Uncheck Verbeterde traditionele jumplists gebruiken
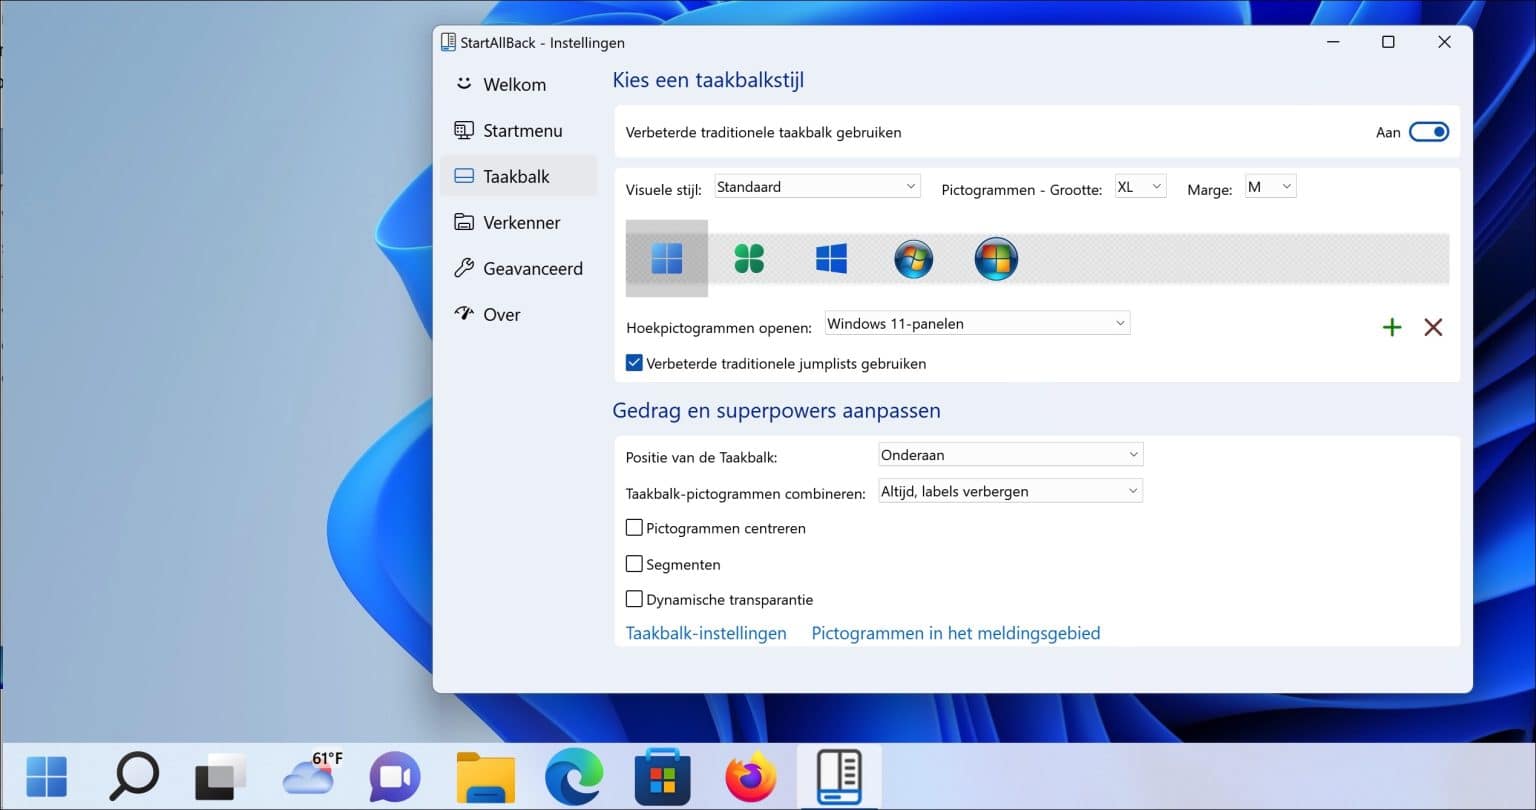This screenshot has height=810, width=1536. click(x=634, y=362)
